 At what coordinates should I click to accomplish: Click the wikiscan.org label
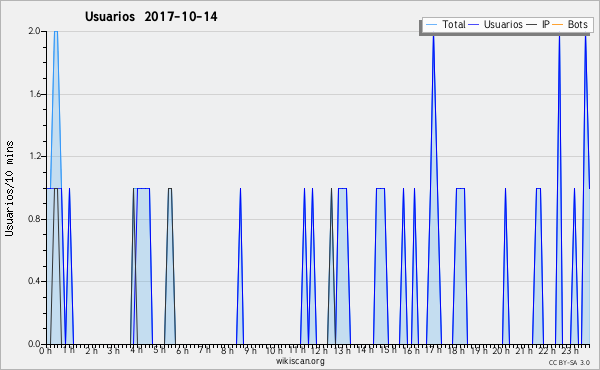coord(300,361)
